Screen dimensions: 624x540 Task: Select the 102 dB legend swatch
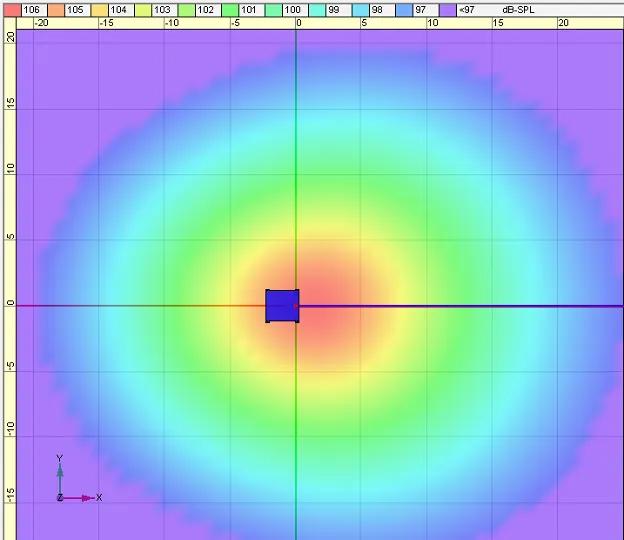[x=186, y=9]
